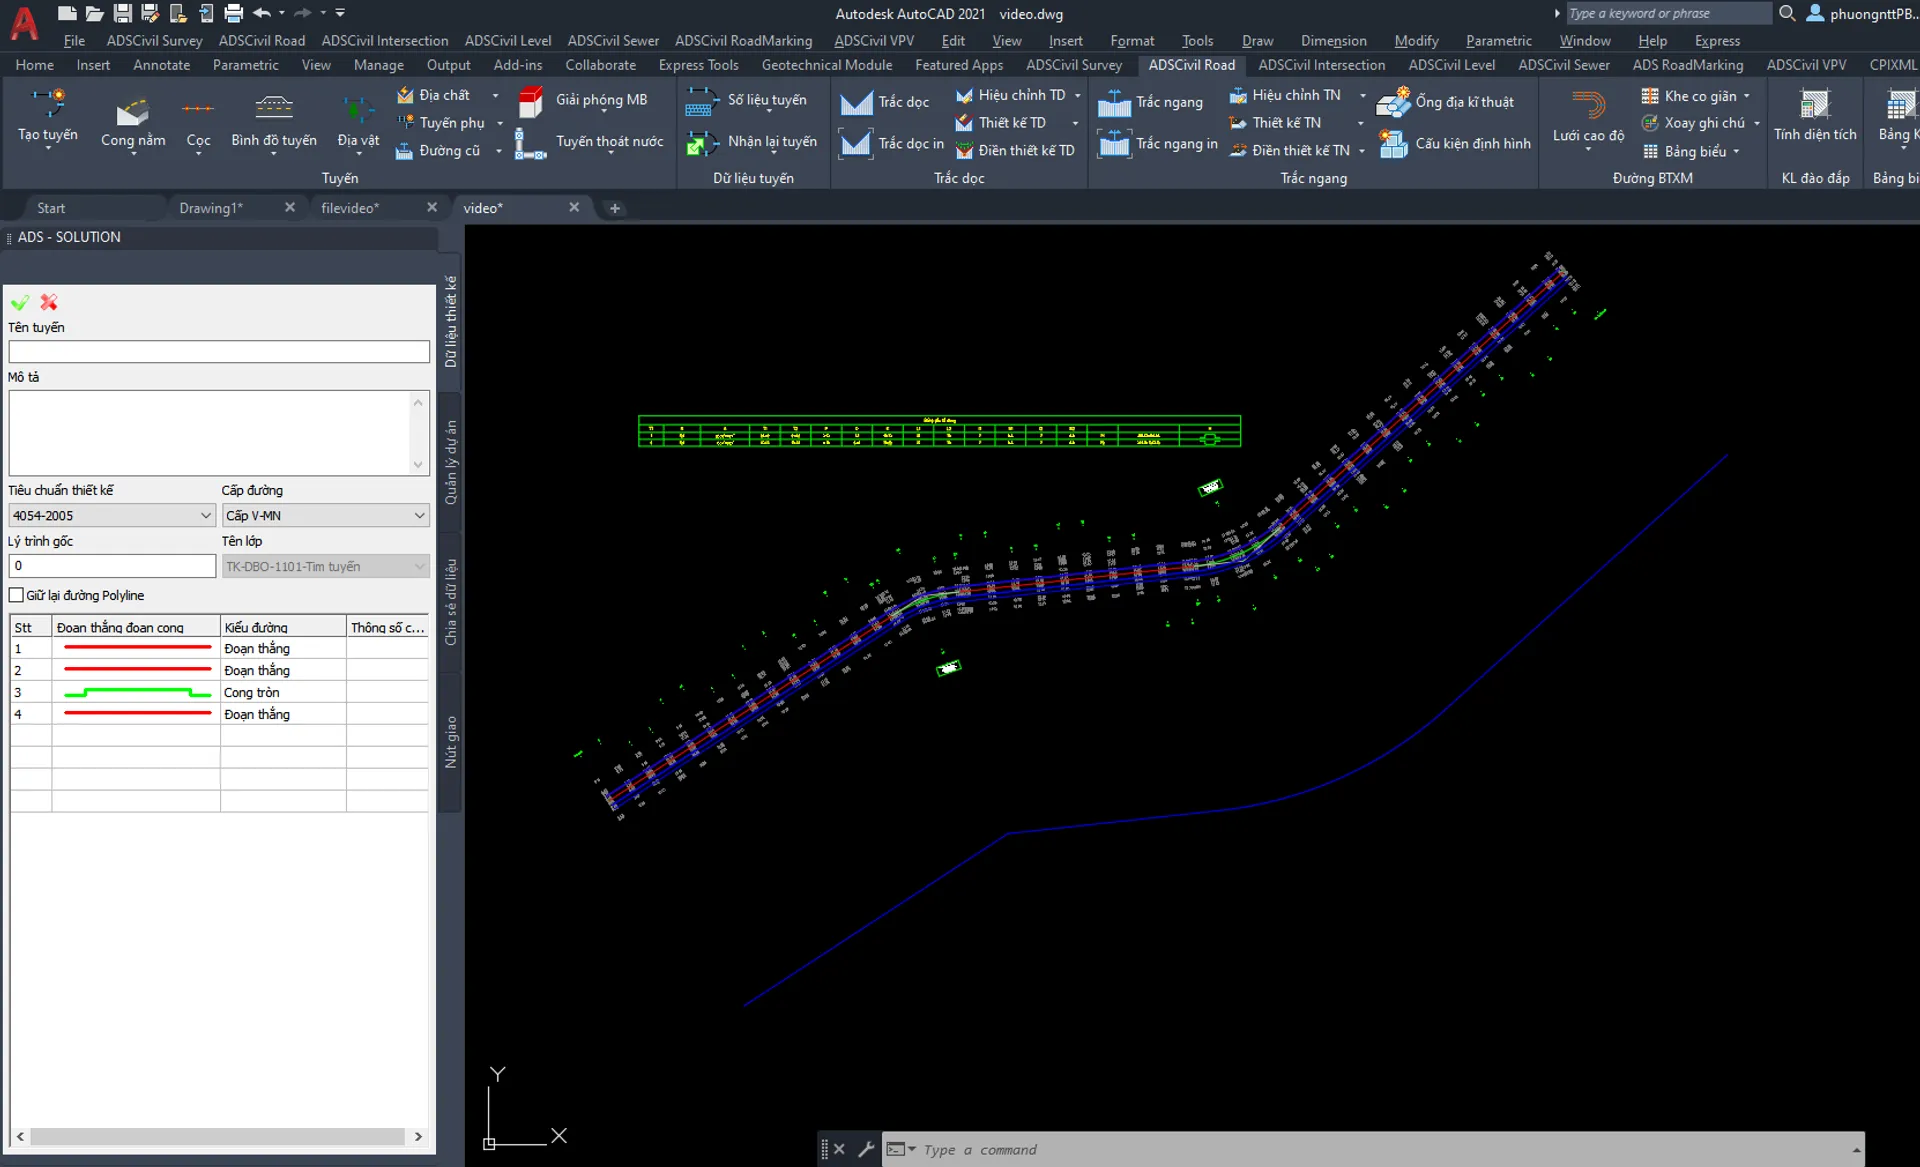Screen dimensions: 1920x1167
Task: Click the Lý trình gốc input field
Action: click(112, 565)
